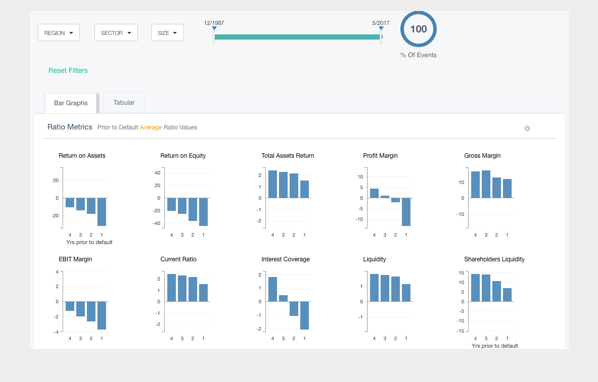This screenshot has width=598, height=382.
Task: Click year 1 bar in Profit Margin chart
Action: click(x=406, y=212)
